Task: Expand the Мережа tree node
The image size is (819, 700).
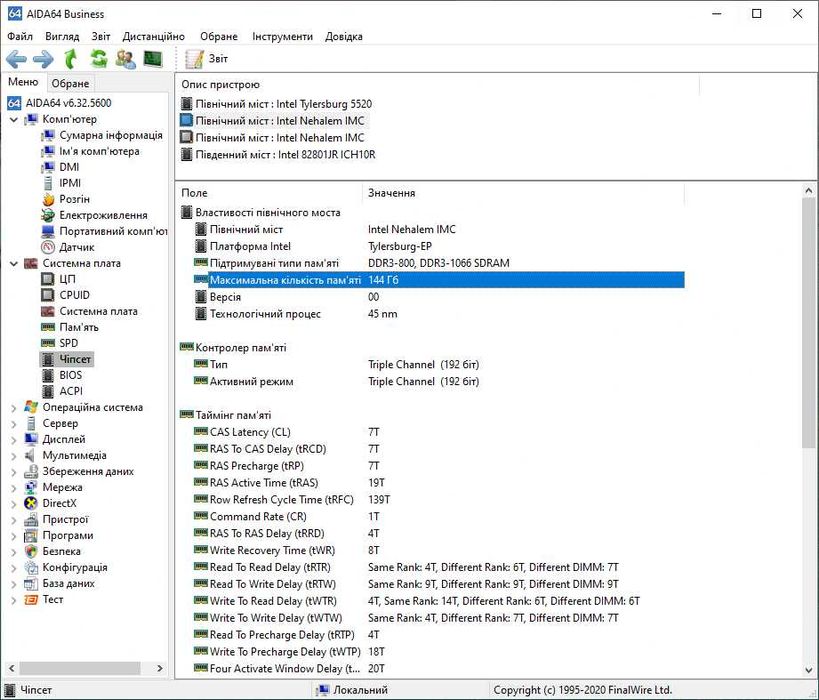Action: [x=14, y=488]
